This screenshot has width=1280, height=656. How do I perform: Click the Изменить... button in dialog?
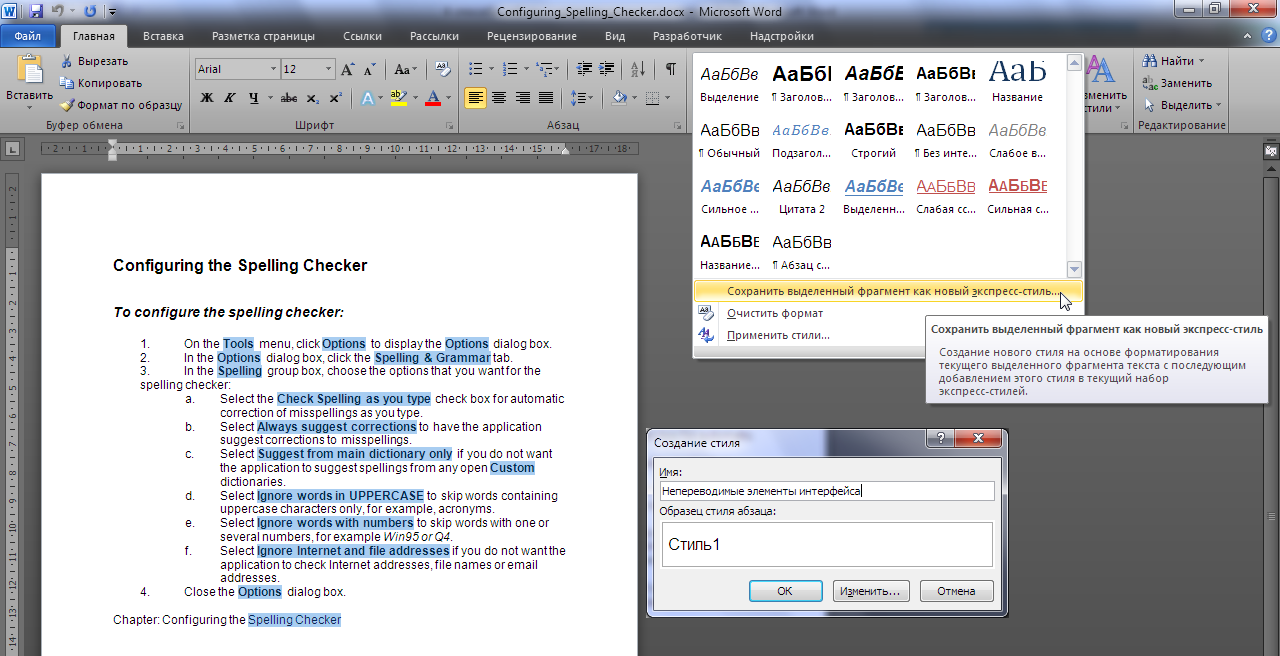pyautogui.click(x=870, y=591)
